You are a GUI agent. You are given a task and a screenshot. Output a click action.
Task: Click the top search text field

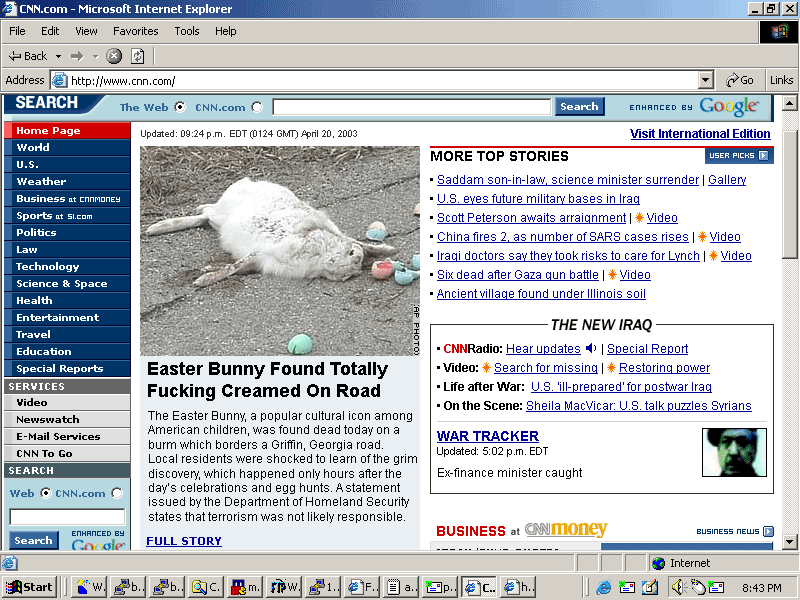tap(412, 107)
